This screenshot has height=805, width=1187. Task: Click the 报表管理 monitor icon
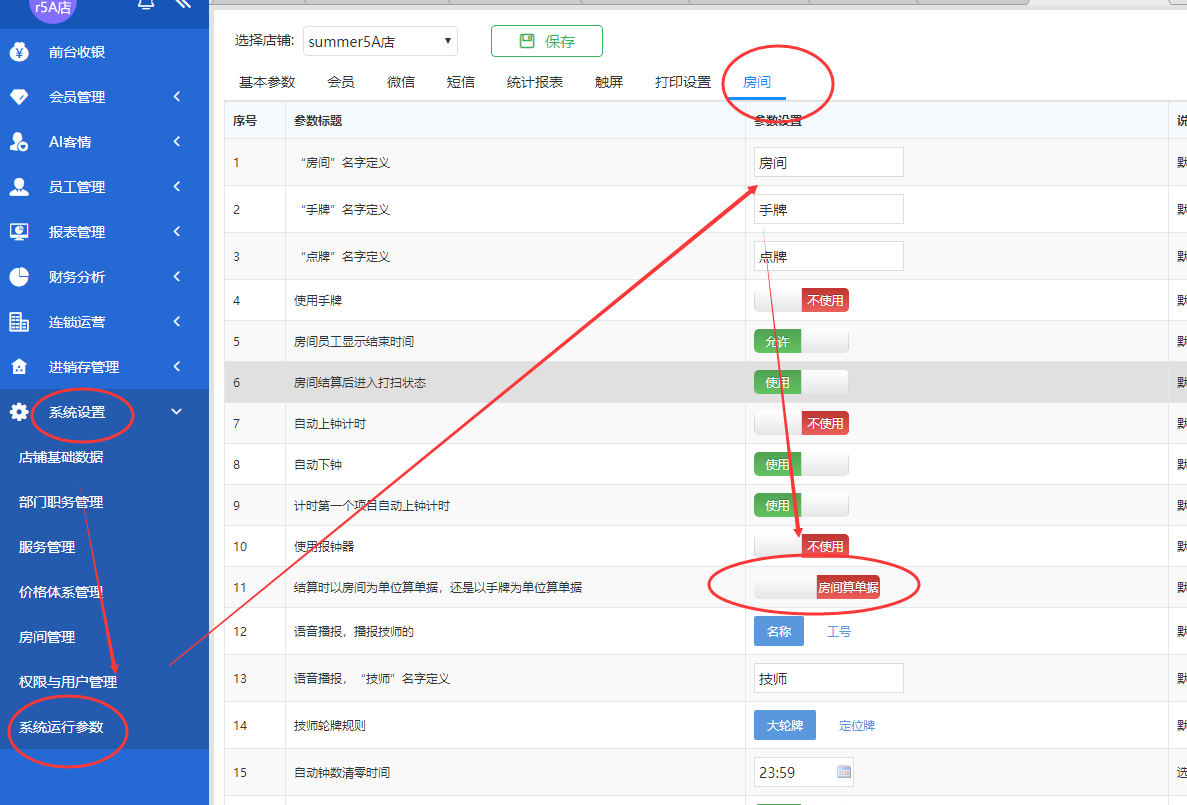tap(19, 232)
